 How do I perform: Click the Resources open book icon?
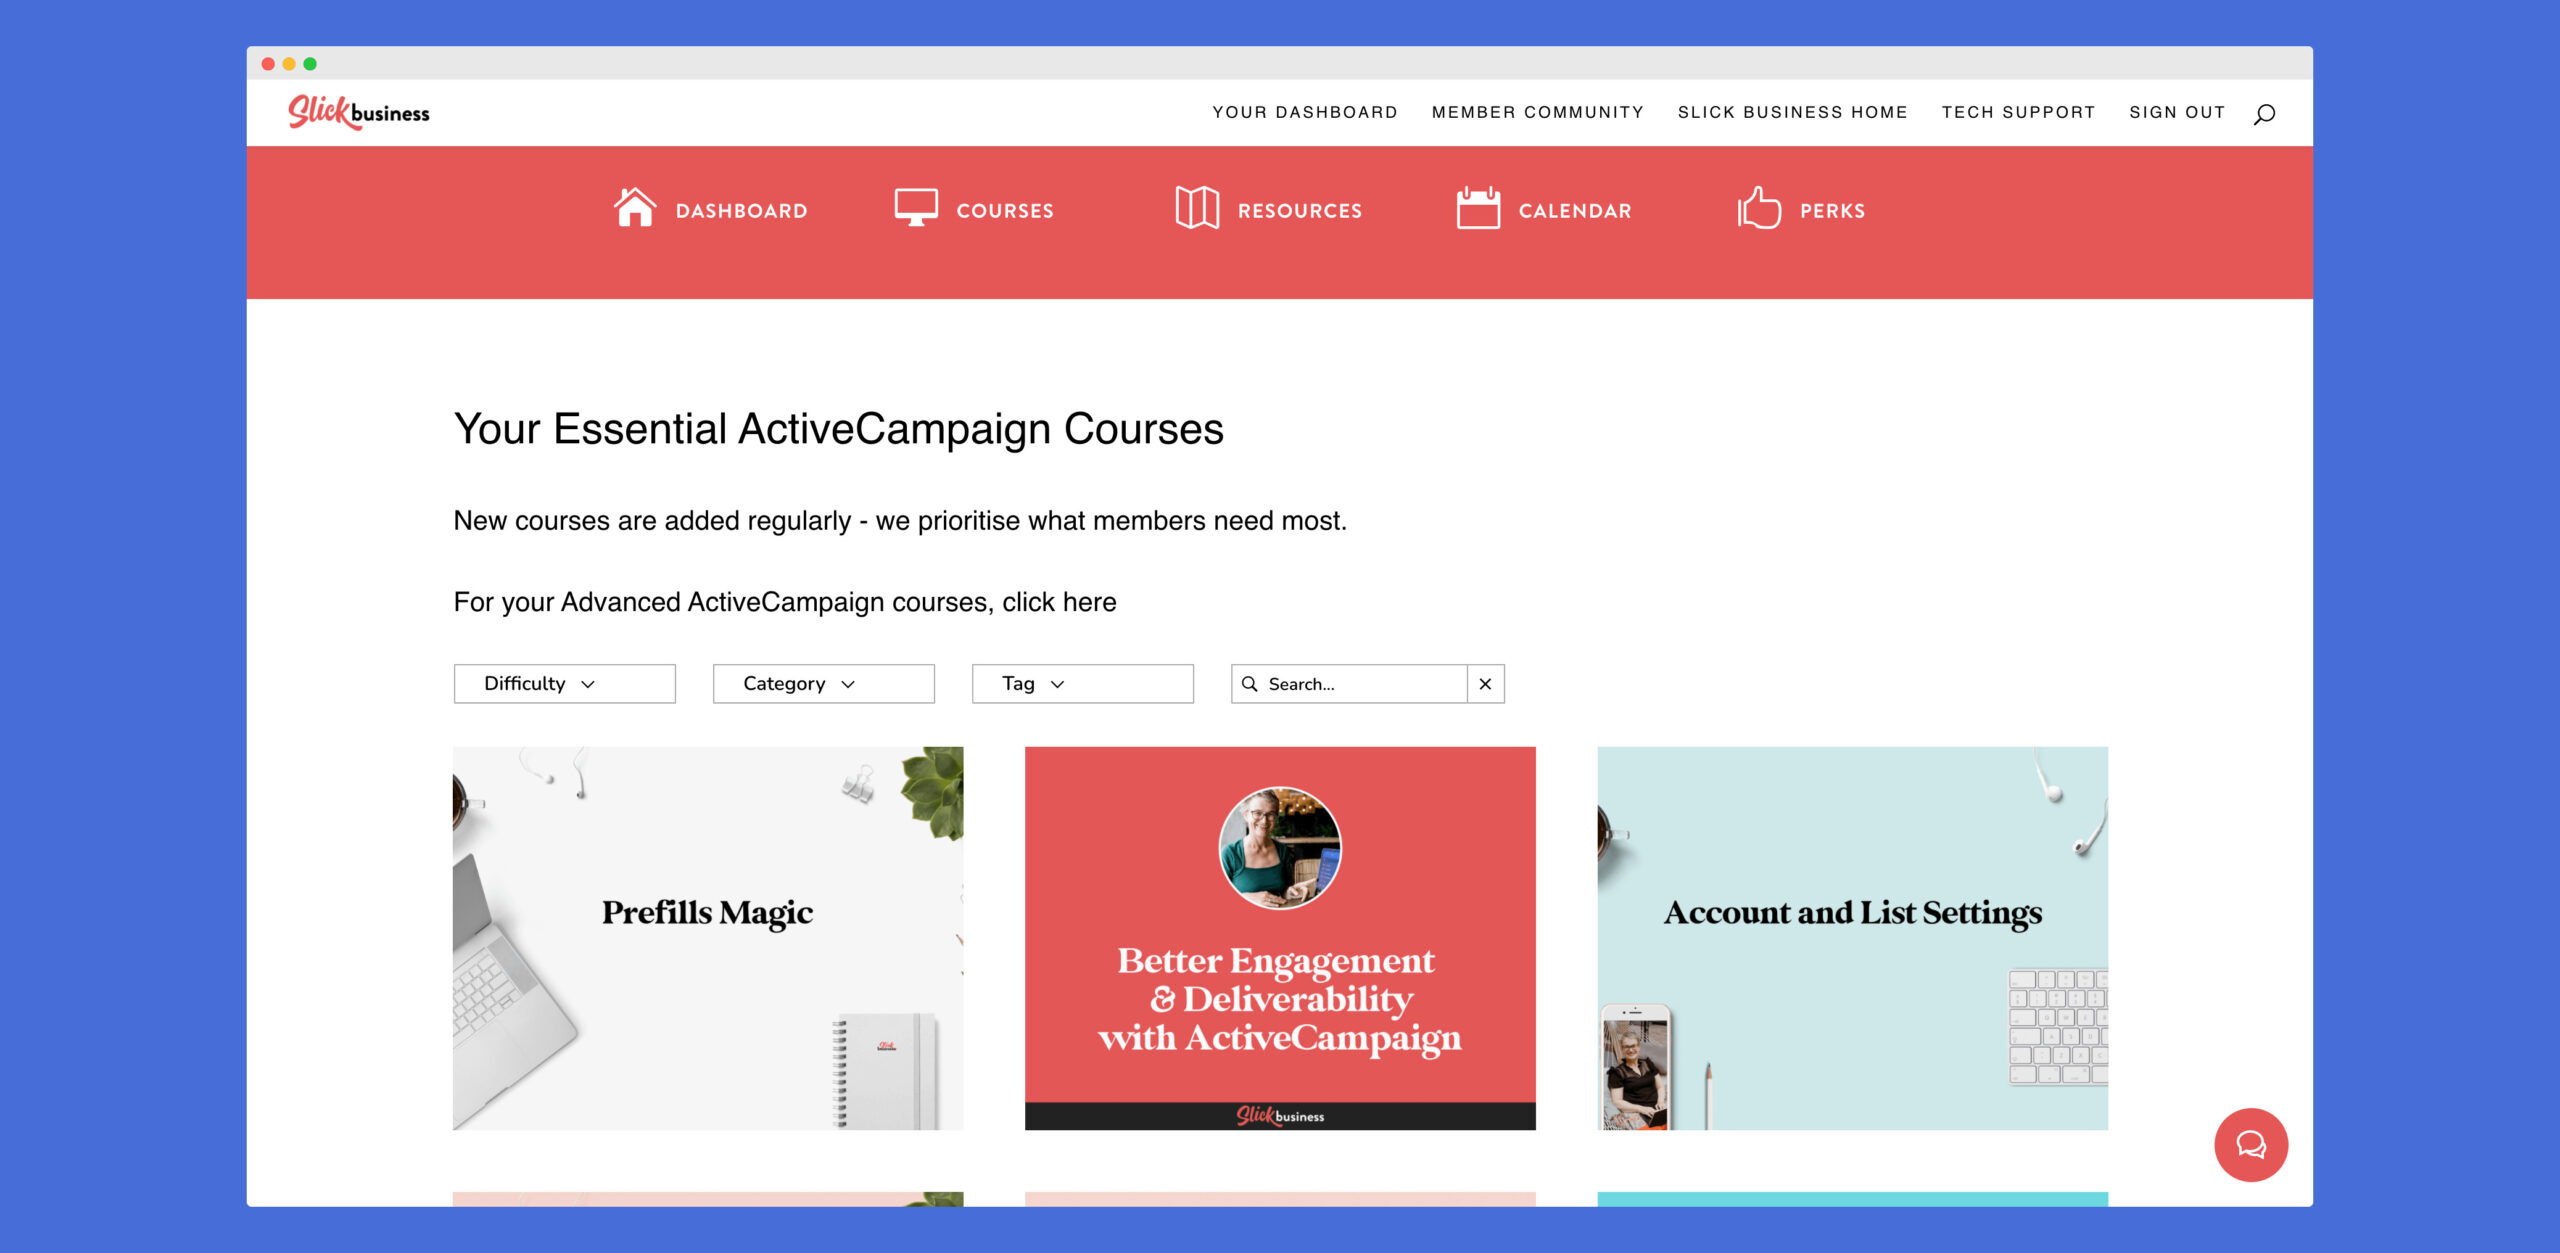point(1197,208)
